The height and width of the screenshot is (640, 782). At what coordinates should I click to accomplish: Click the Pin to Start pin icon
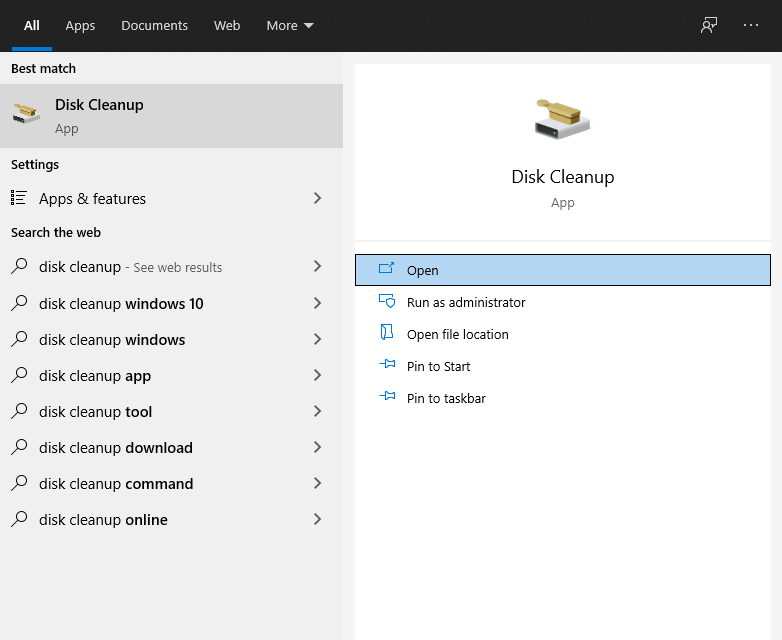tap(387, 366)
